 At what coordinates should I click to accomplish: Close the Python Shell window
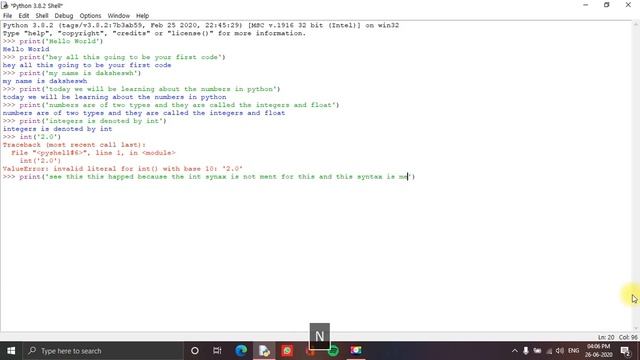[628, 5]
